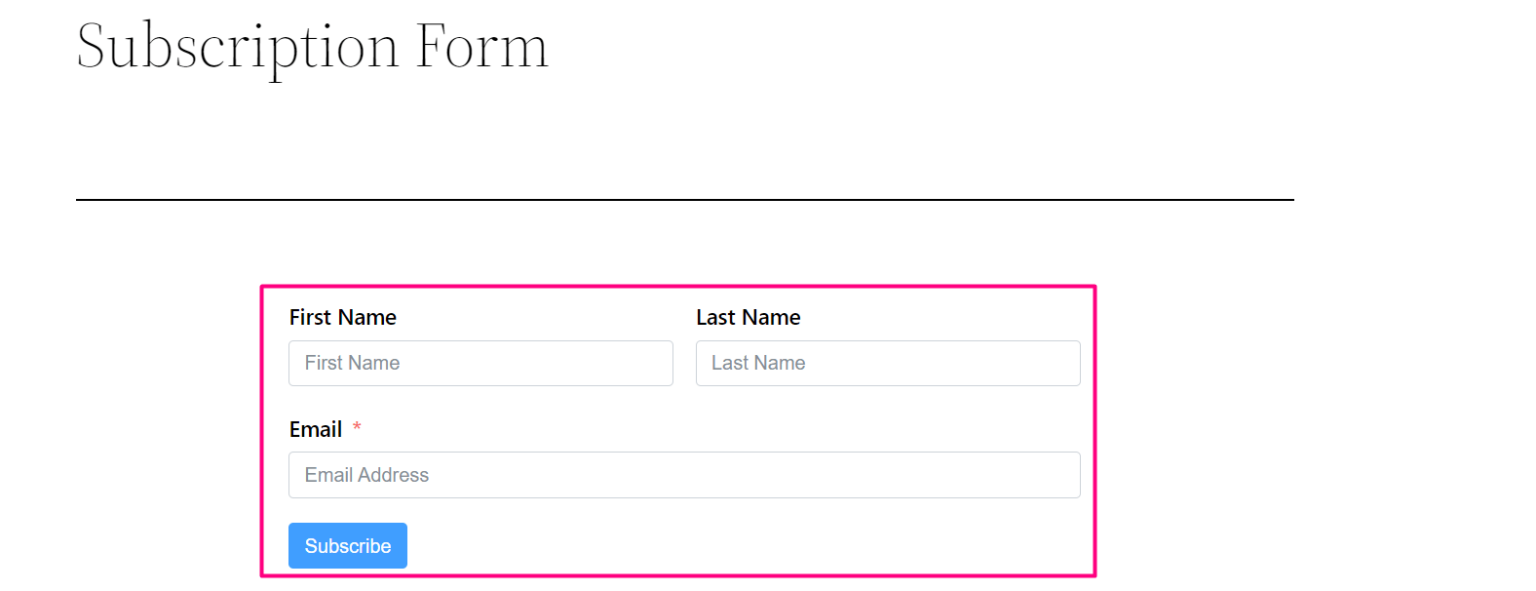Click the "Subscription Form" page heading

312,46
